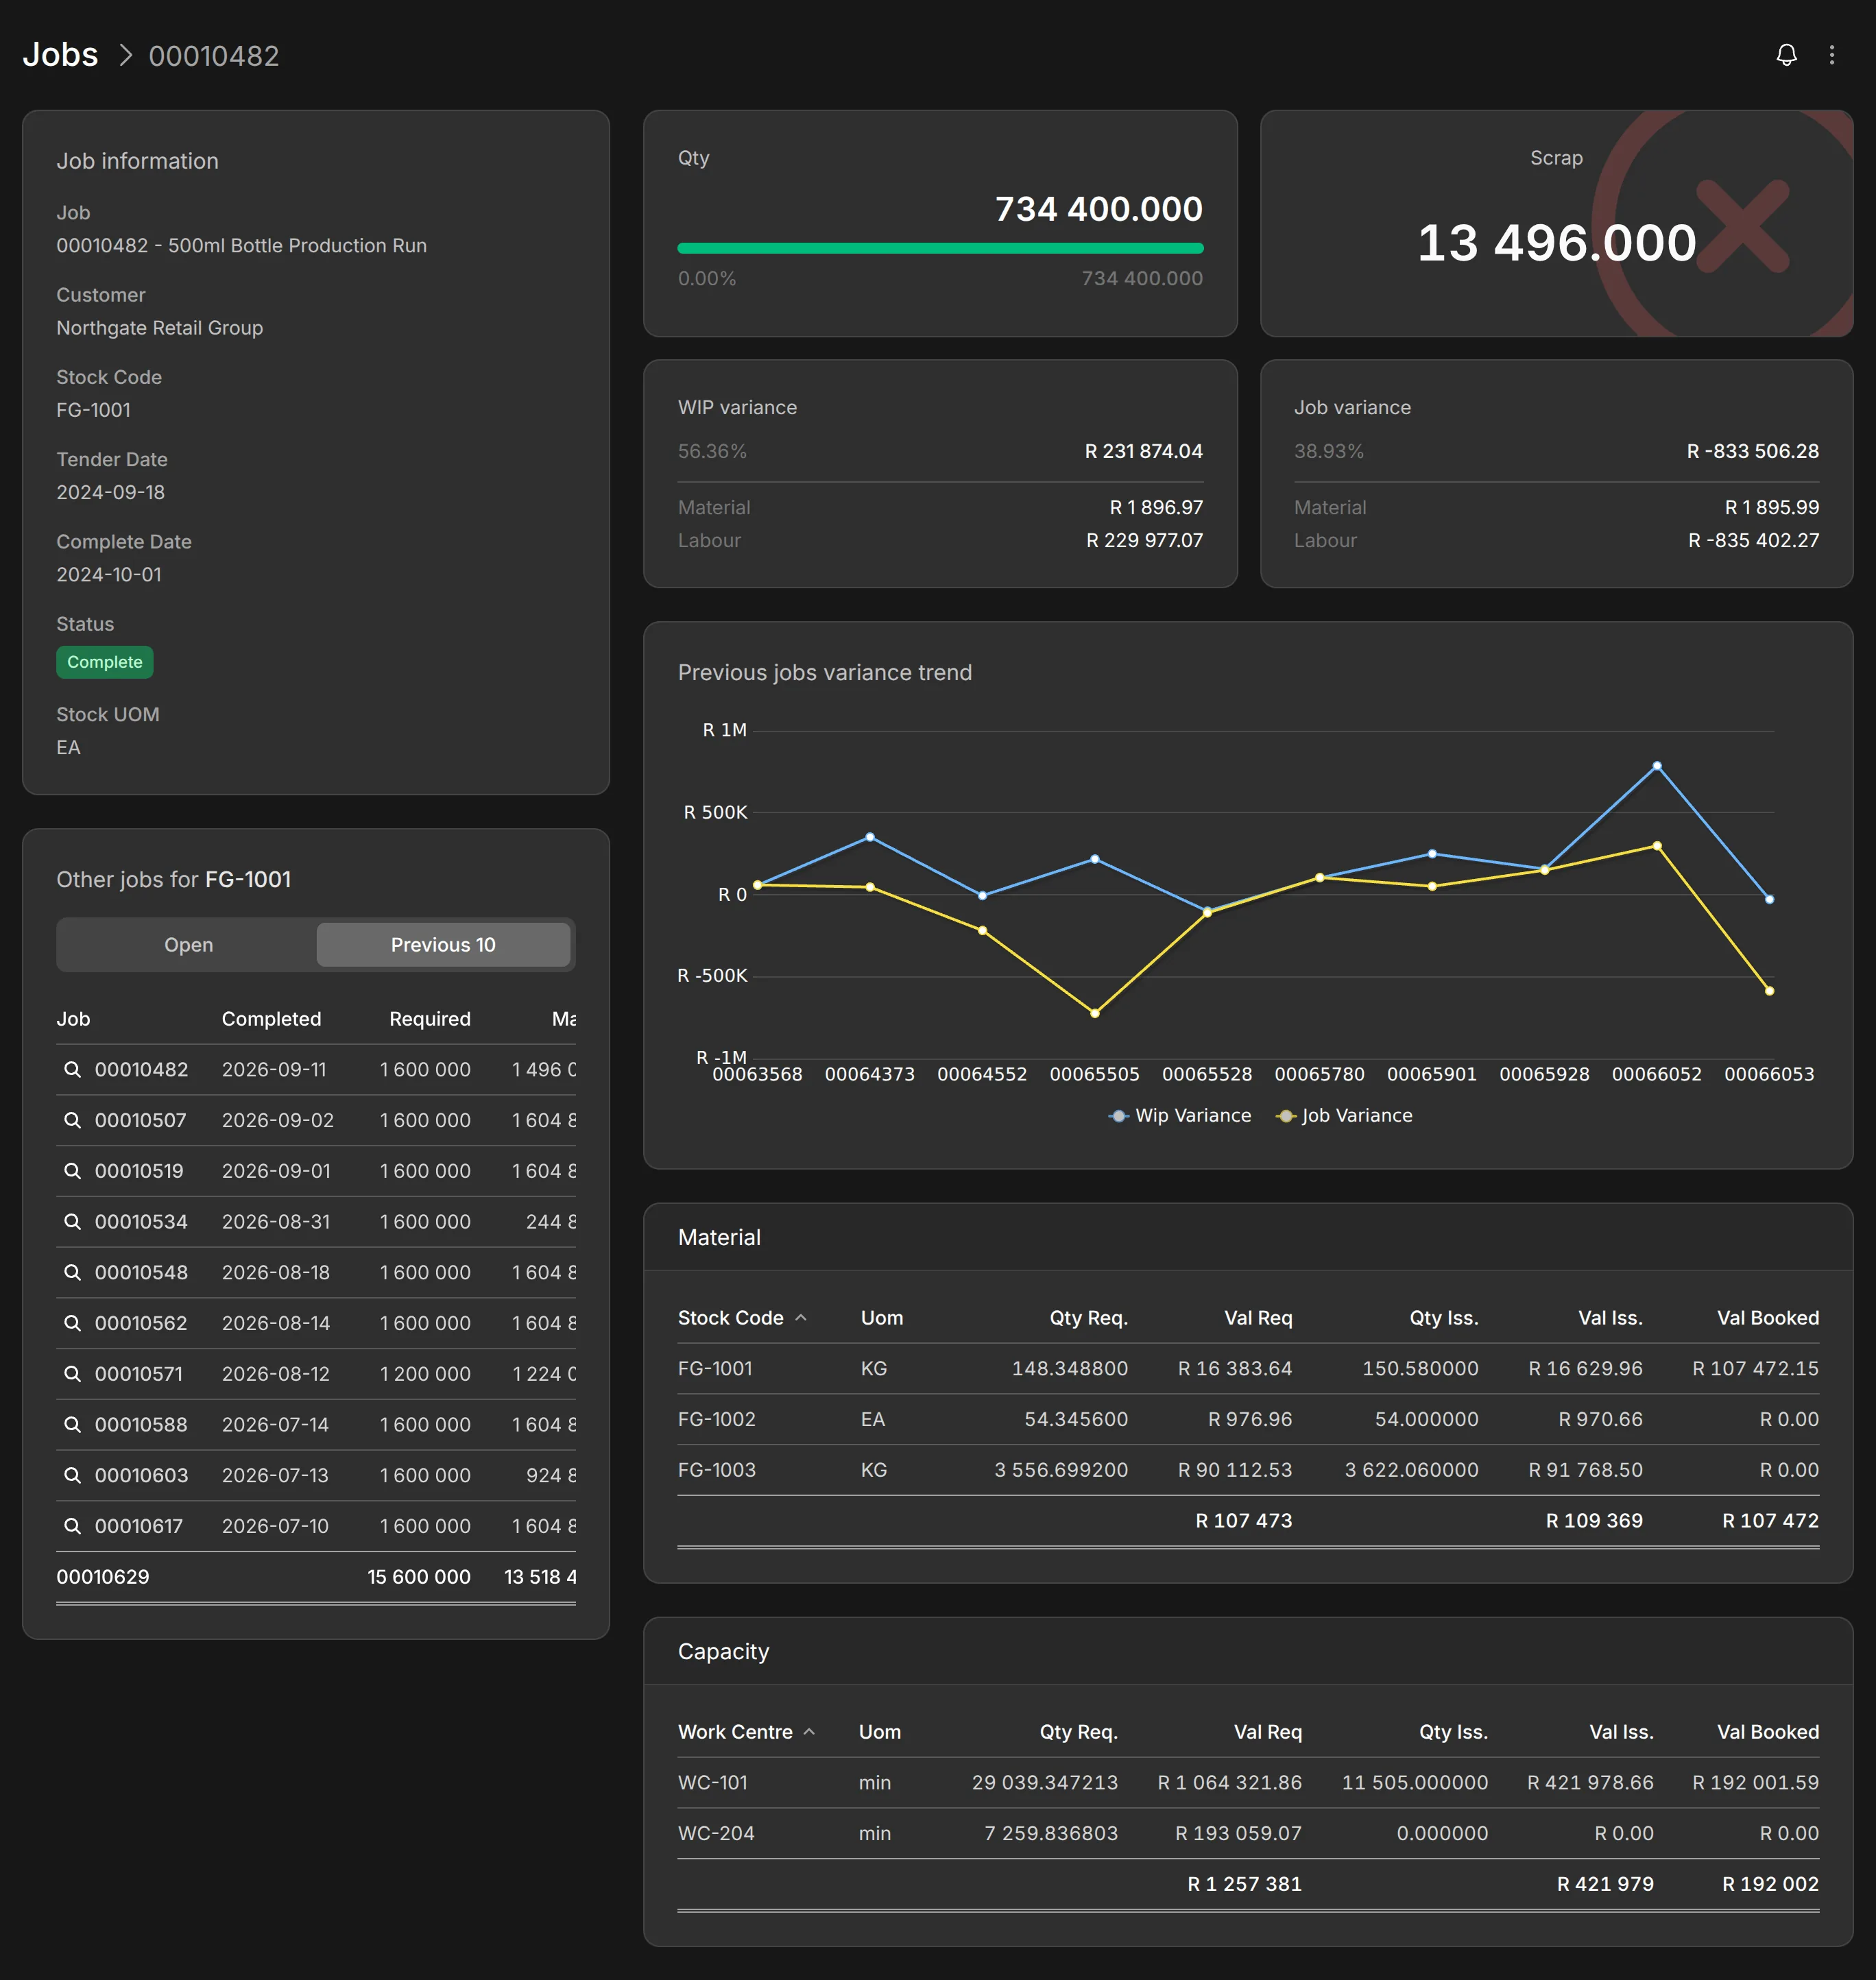Toggle the Job Variance legend series

(1344, 1116)
